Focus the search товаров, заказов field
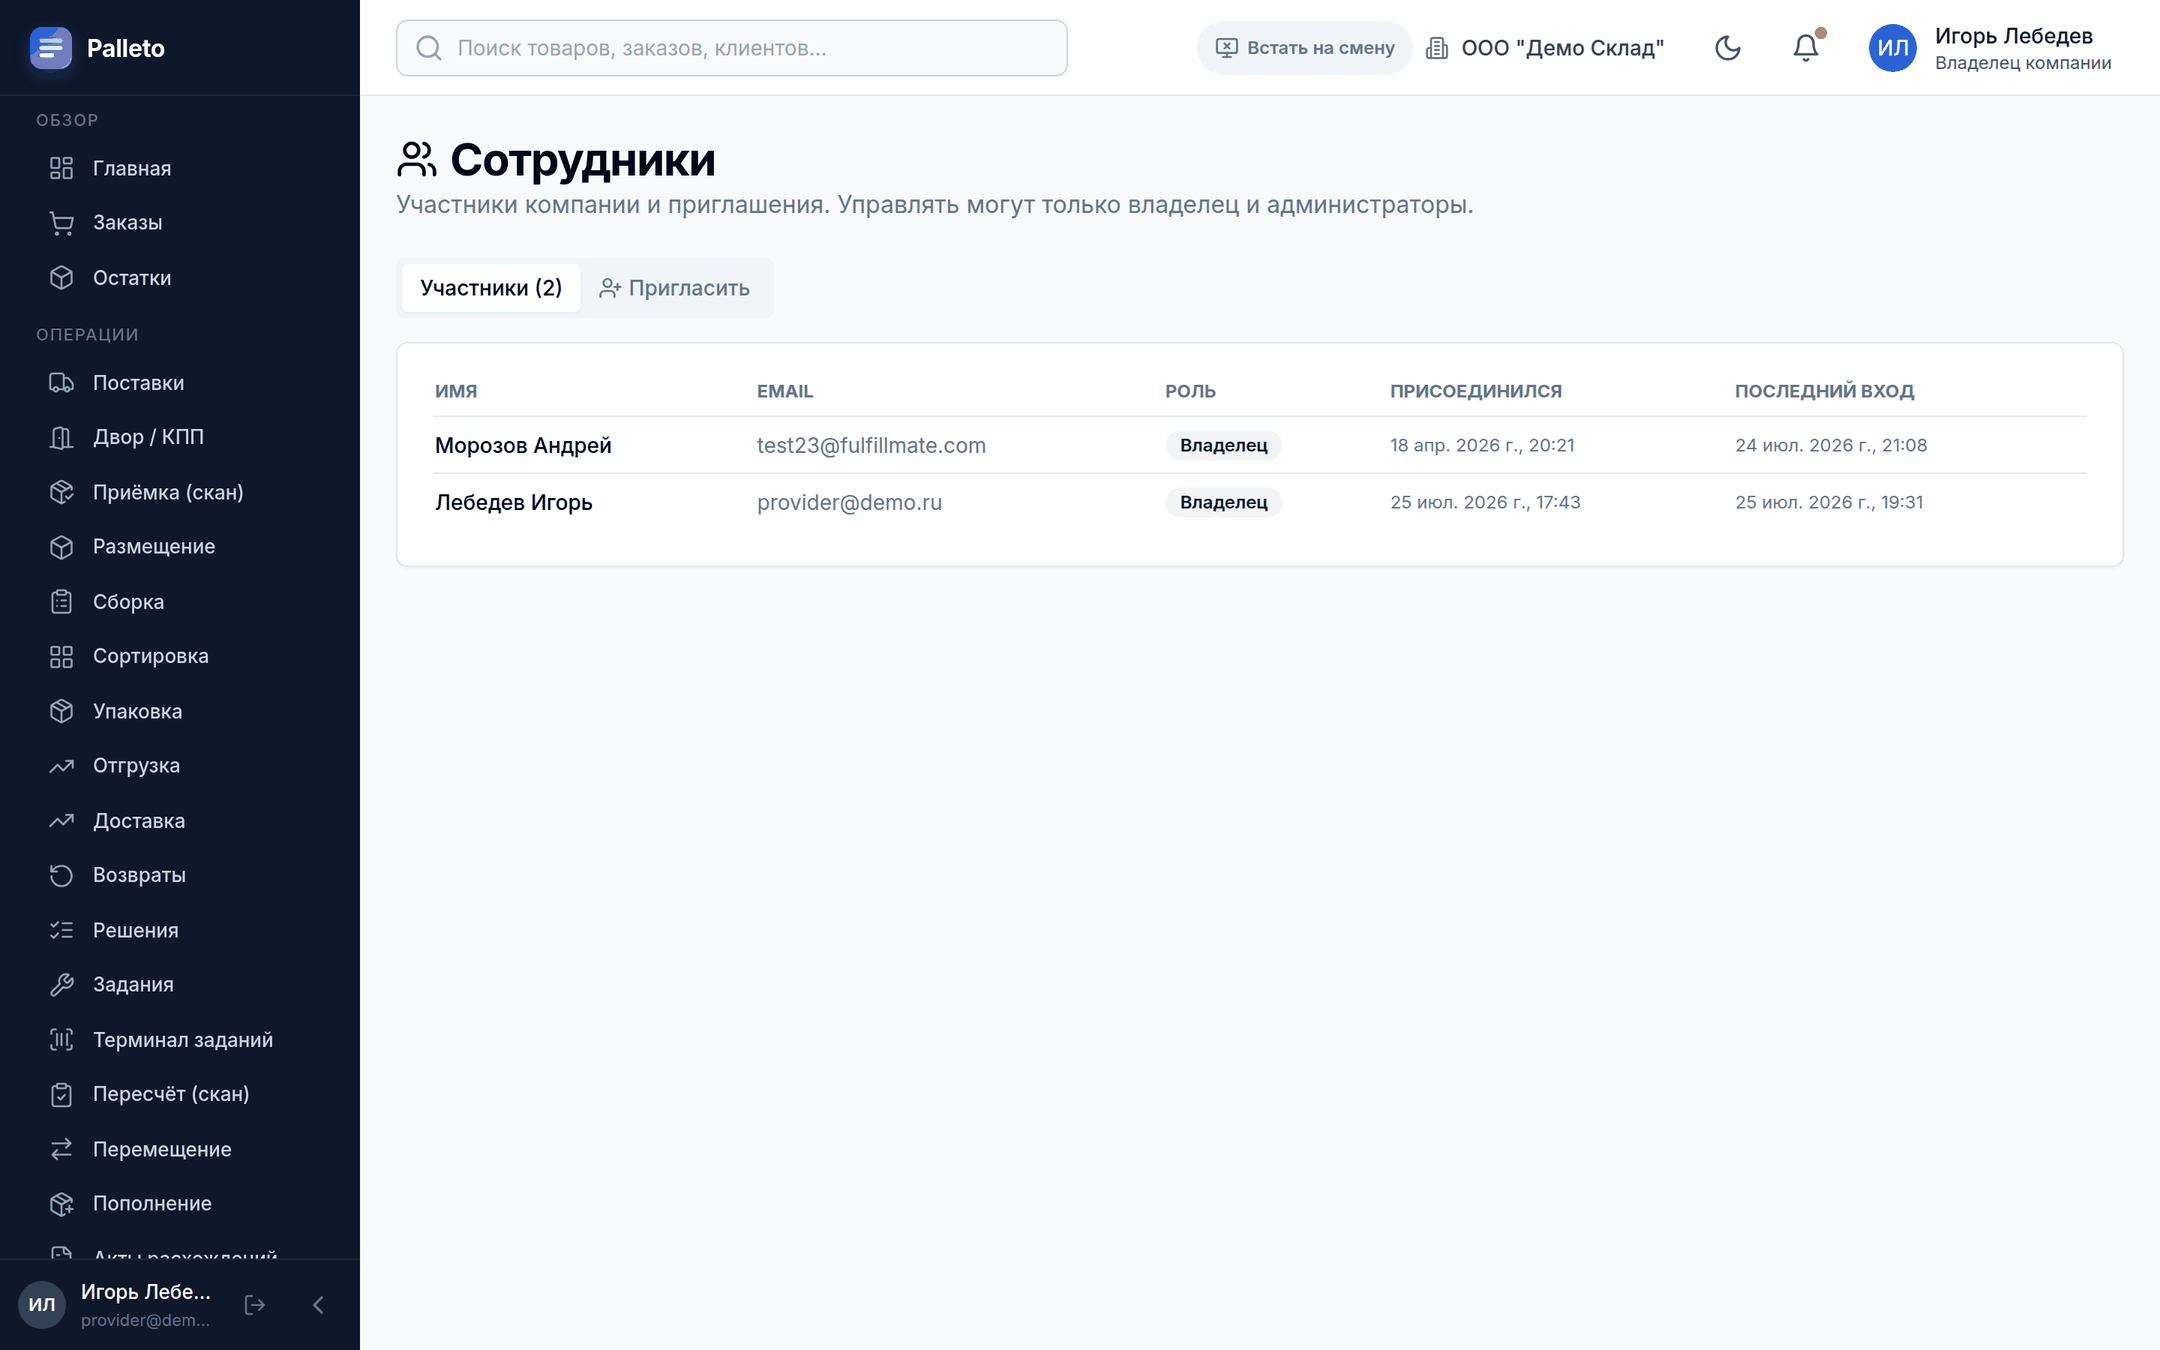 click(732, 48)
